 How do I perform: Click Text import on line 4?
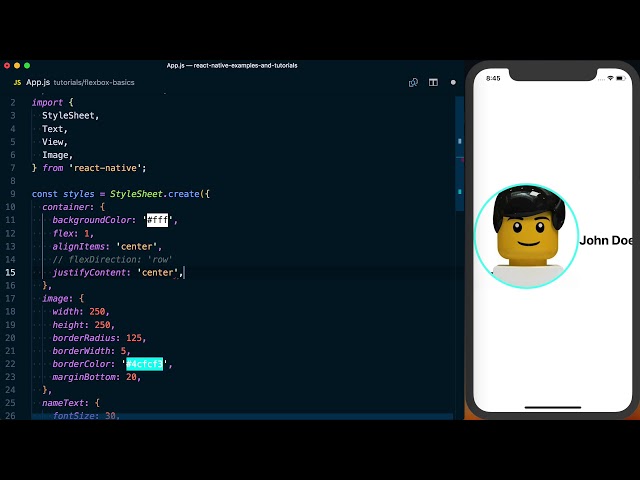coord(52,129)
